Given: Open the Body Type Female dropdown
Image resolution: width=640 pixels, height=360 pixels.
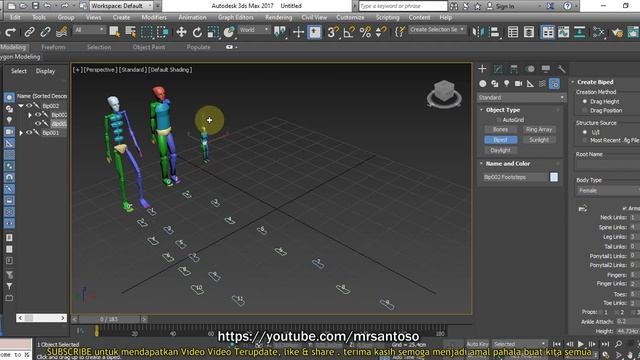Looking at the screenshot, I should (x=608, y=191).
